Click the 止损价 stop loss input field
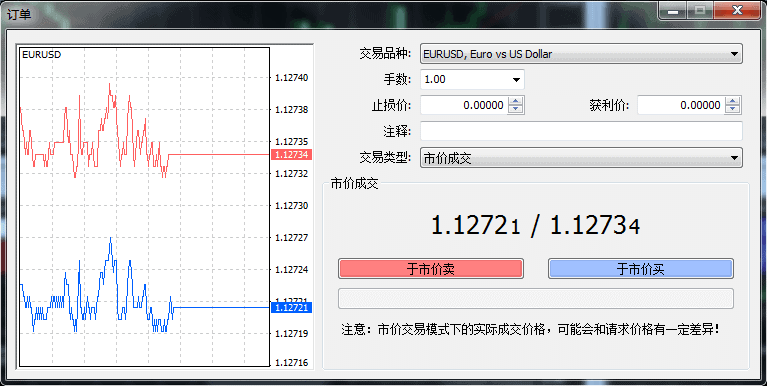Image resolution: width=767 pixels, height=386 pixels. (464, 105)
